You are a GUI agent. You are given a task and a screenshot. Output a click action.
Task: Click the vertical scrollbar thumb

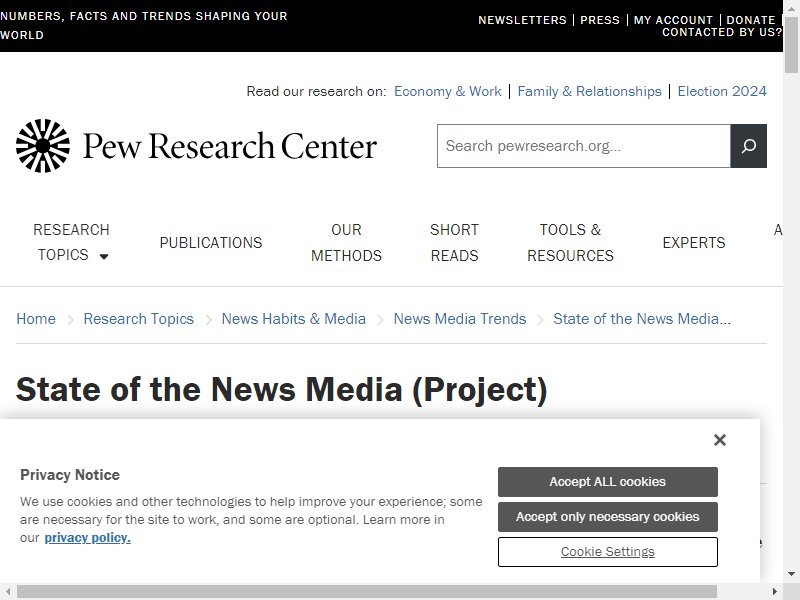coord(791,44)
